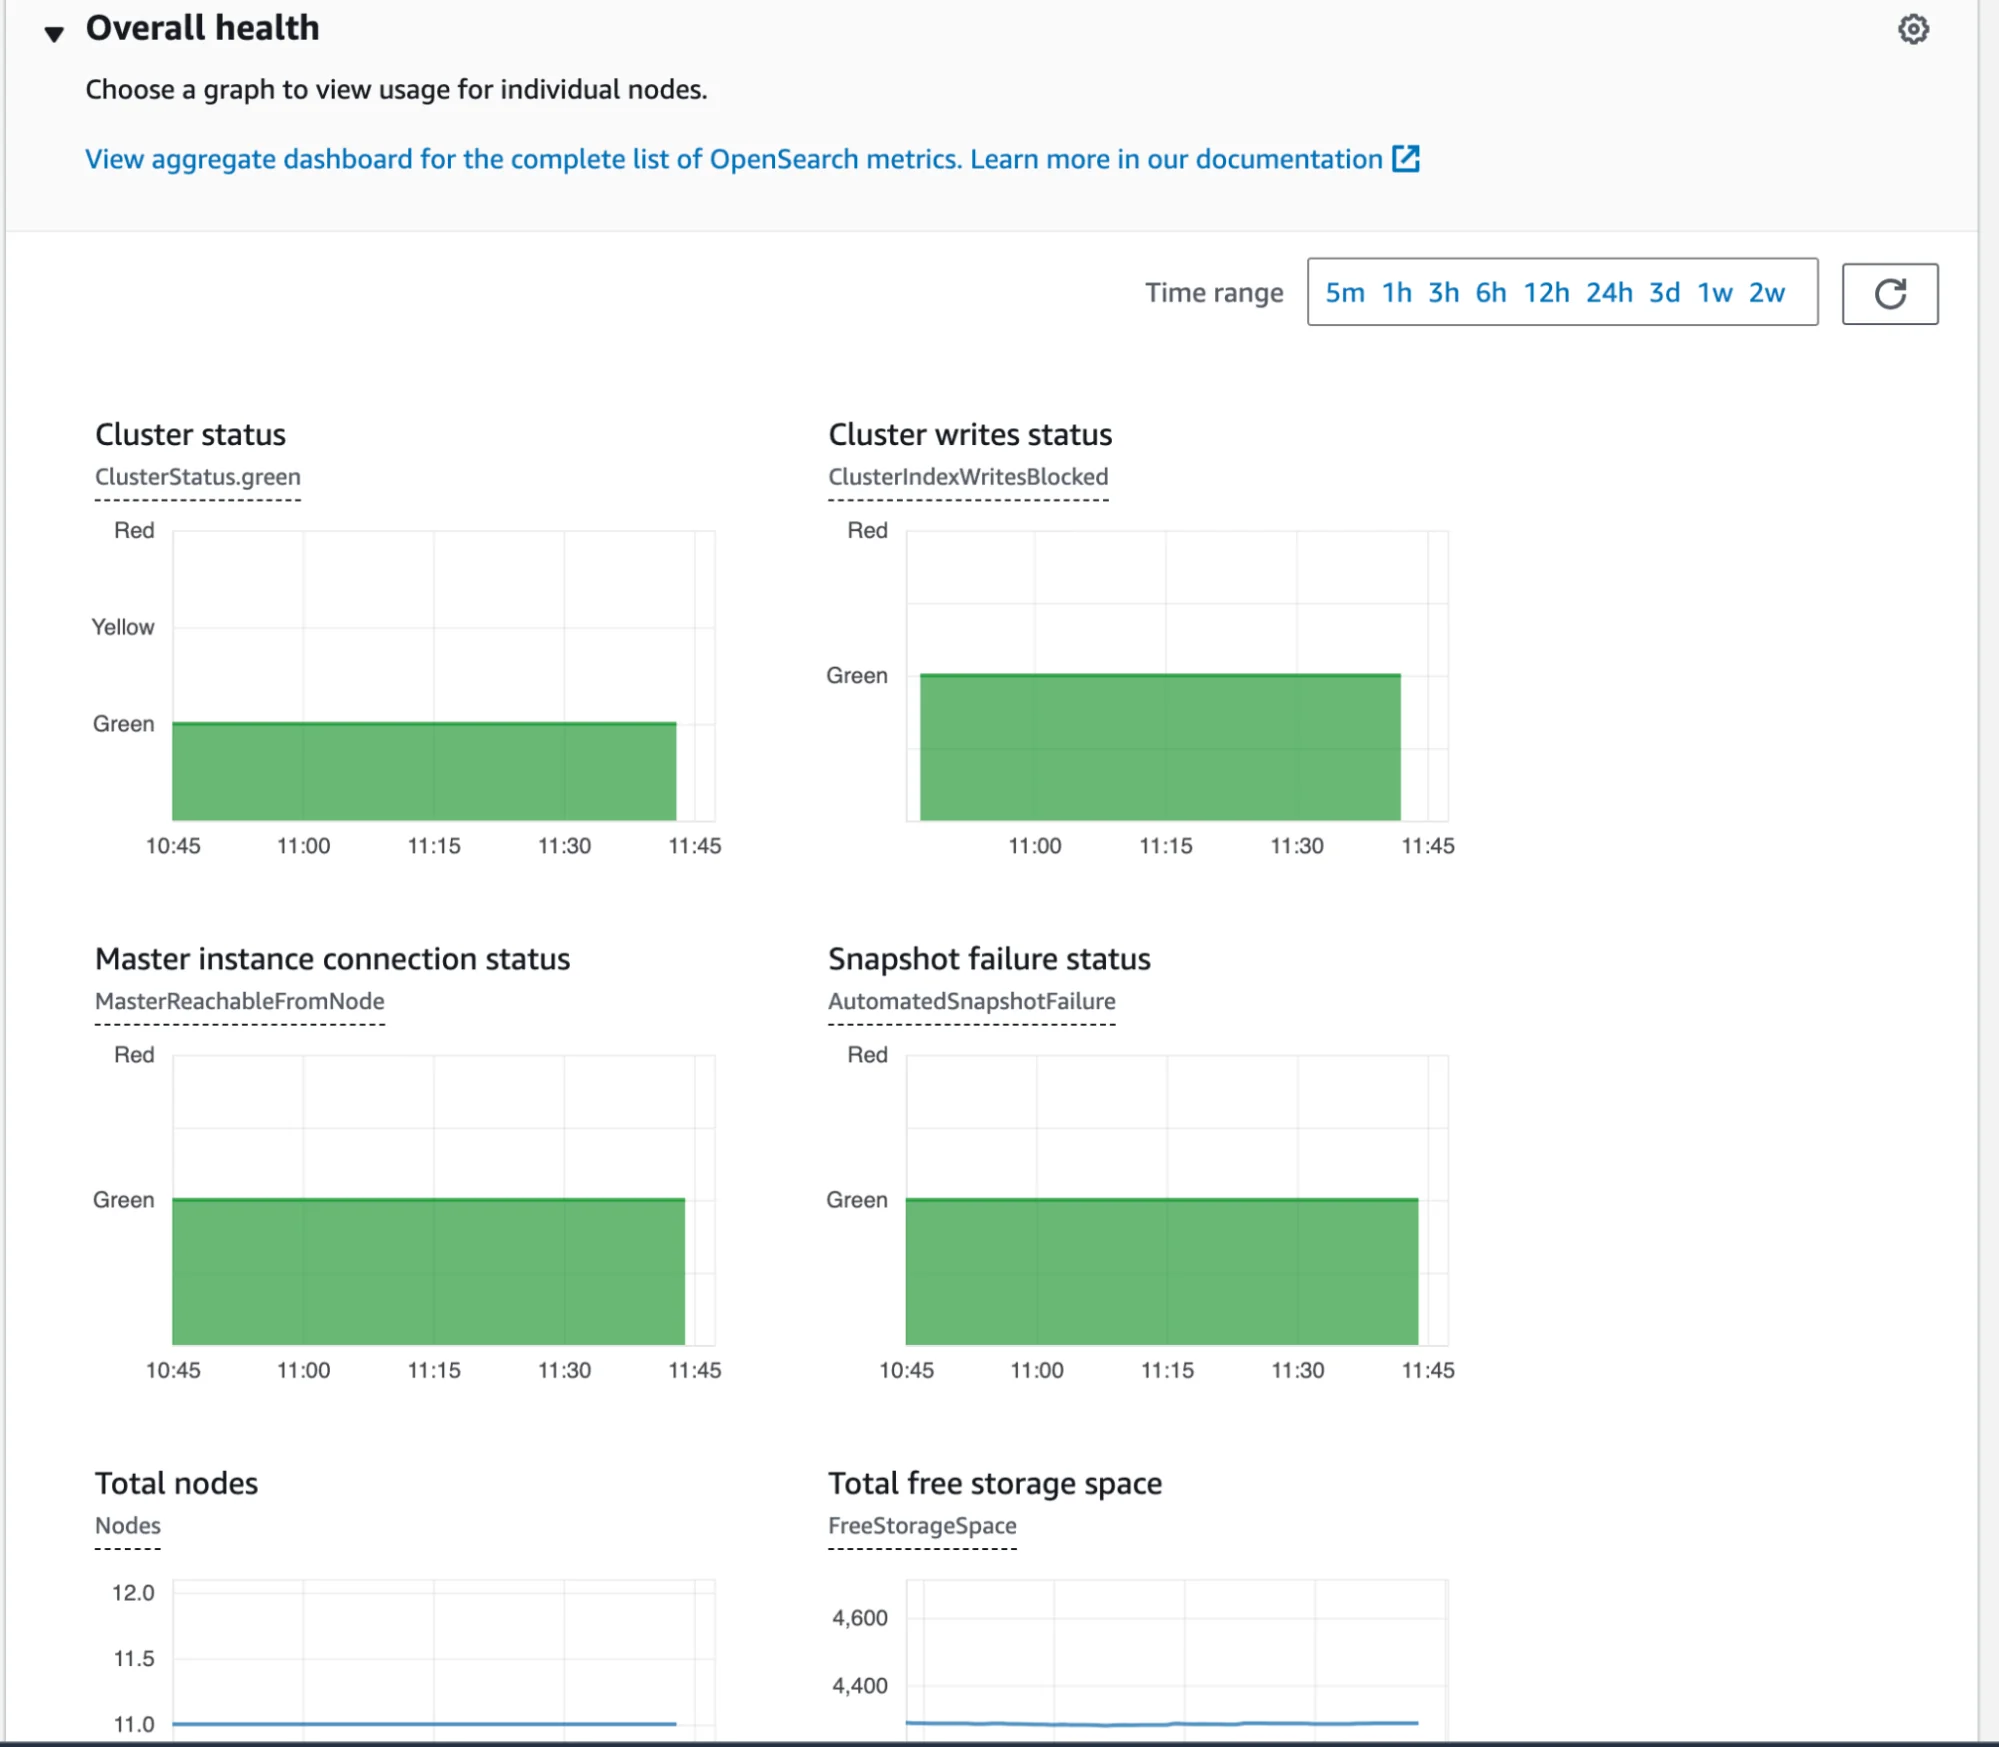Screen dimensions: 1999x1748
Task: Pick the 3d time range
Action: pos(1664,293)
